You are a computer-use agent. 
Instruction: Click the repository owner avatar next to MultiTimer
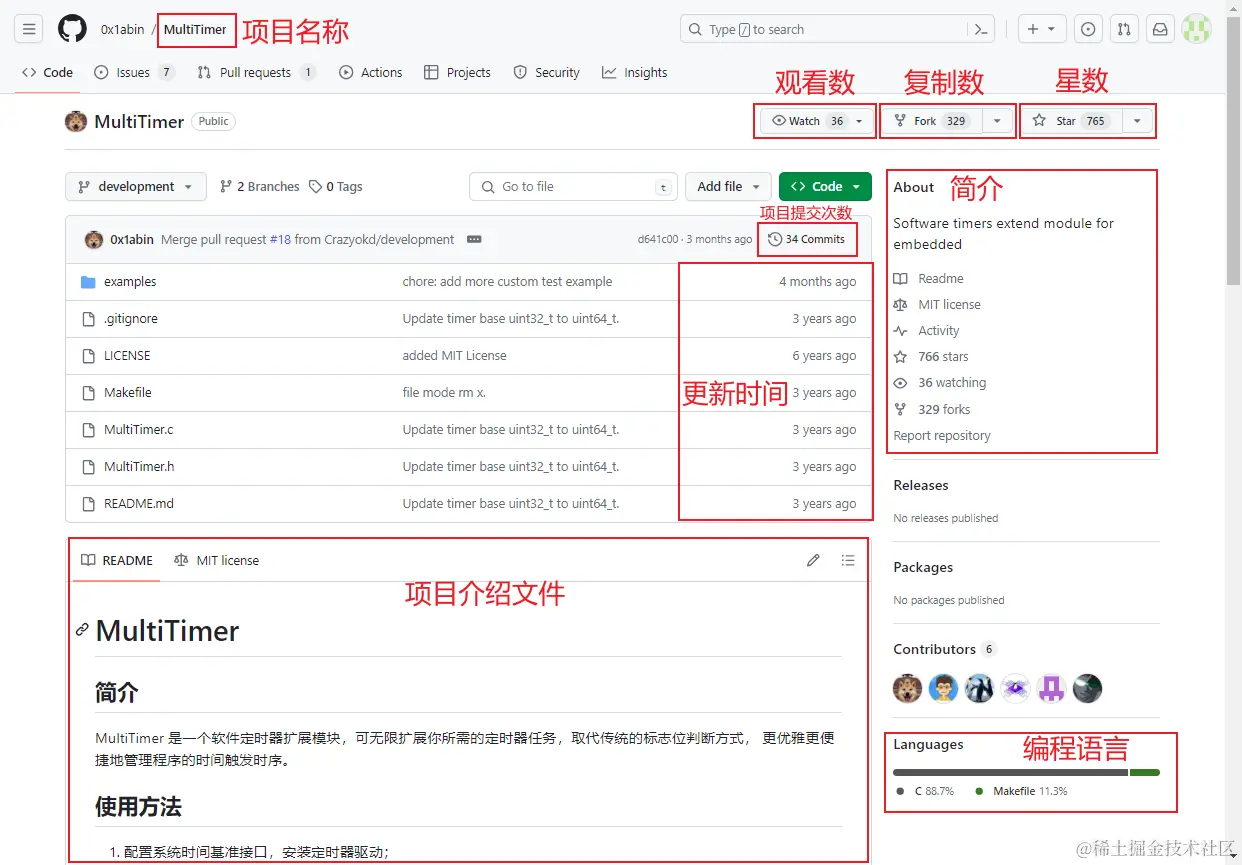click(x=76, y=121)
